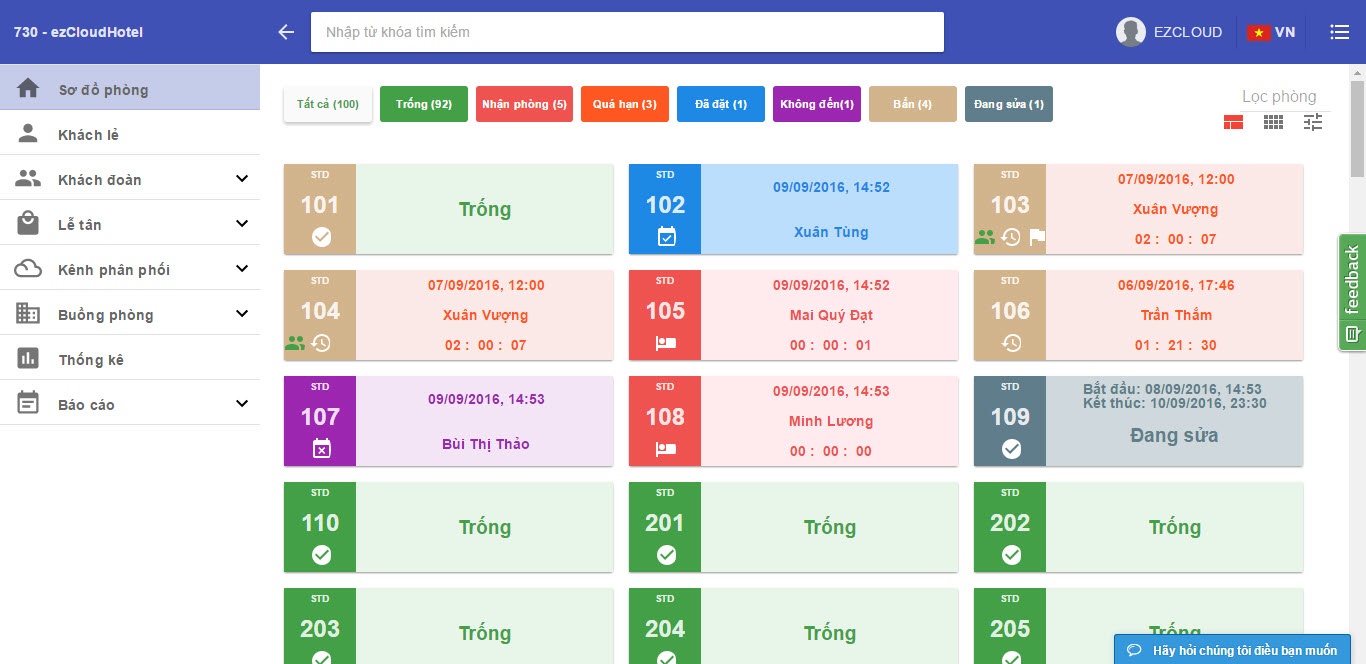Click the flag icon on room 103
Screen dimensions: 1366x664
pyautogui.click(x=1037, y=237)
